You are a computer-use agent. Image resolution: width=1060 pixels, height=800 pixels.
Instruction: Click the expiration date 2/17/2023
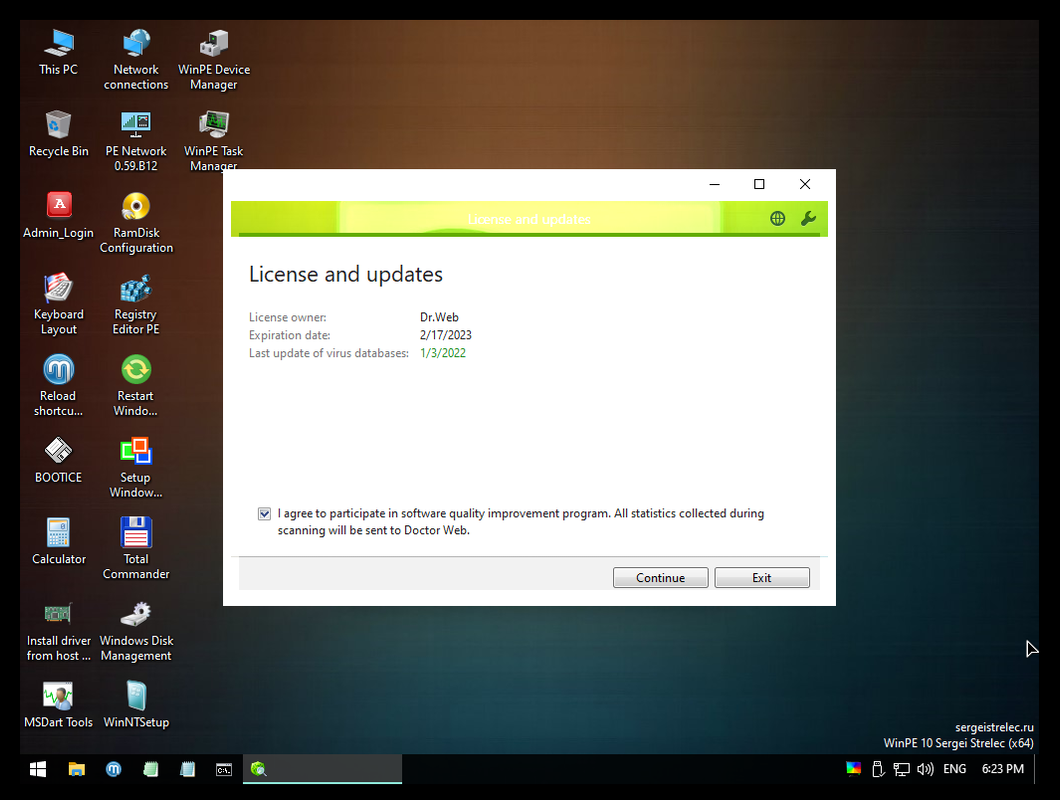tap(445, 335)
